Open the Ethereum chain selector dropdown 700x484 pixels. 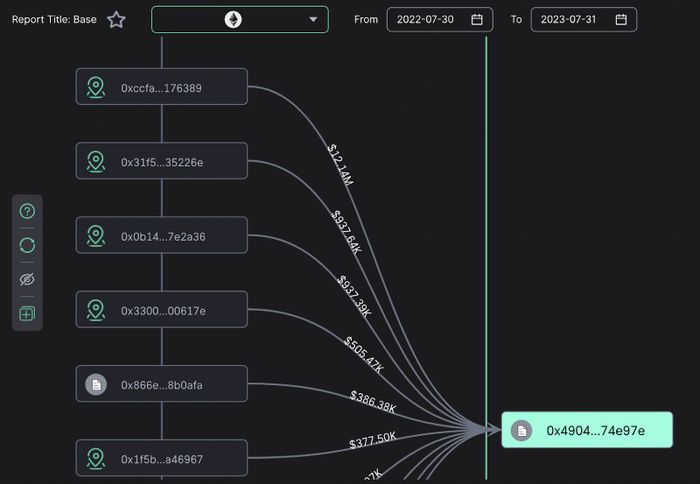(x=240, y=20)
